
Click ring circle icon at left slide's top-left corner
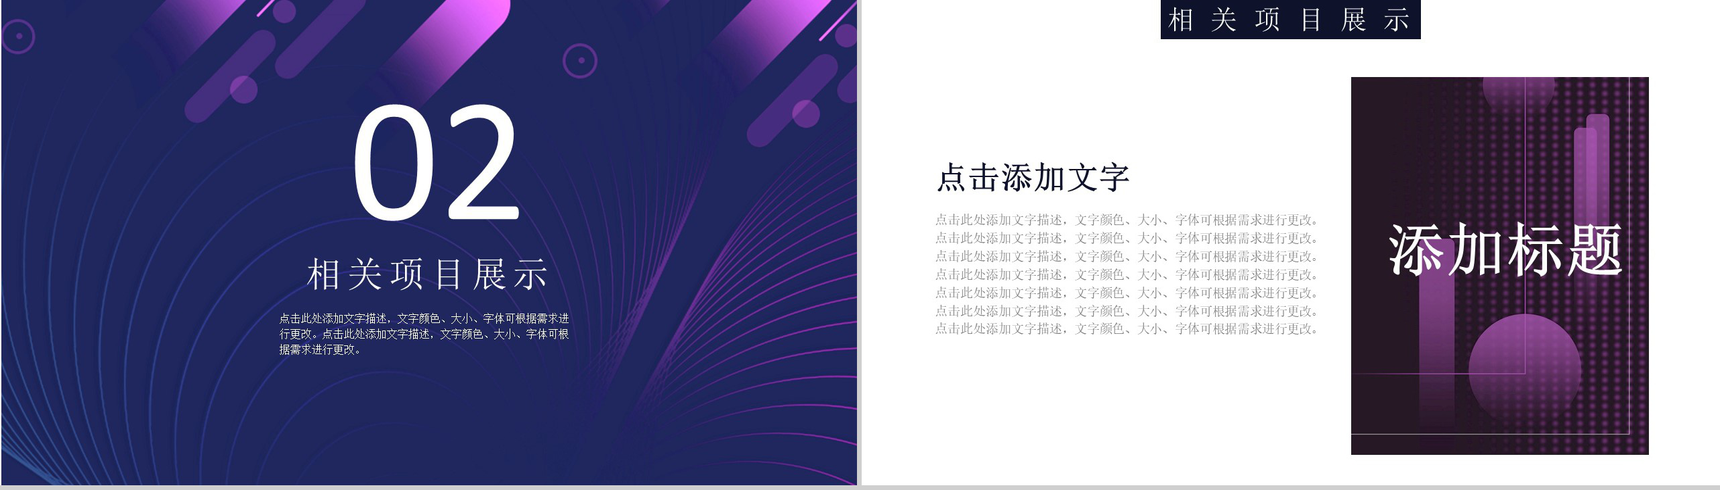pos(18,37)
